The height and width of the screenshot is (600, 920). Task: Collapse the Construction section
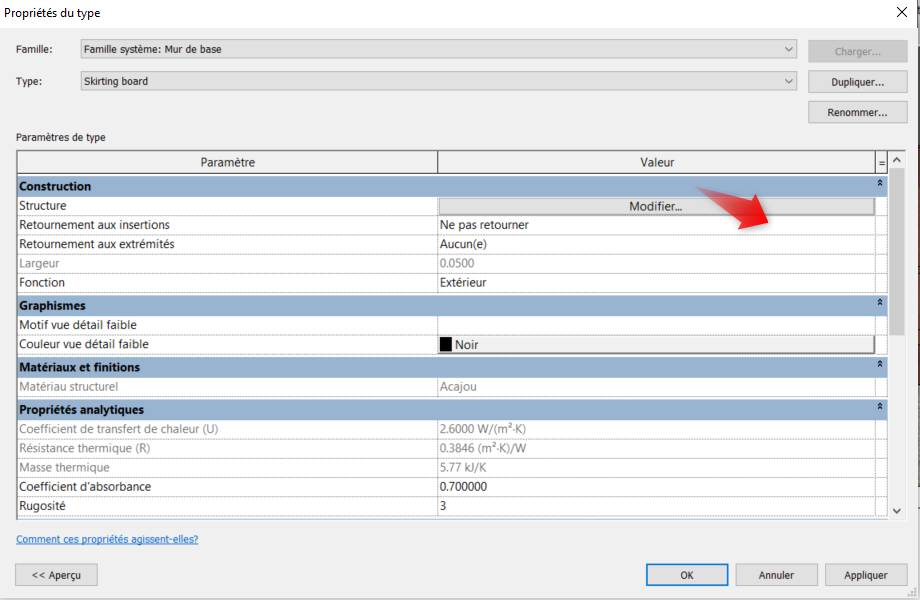[880, 185]
